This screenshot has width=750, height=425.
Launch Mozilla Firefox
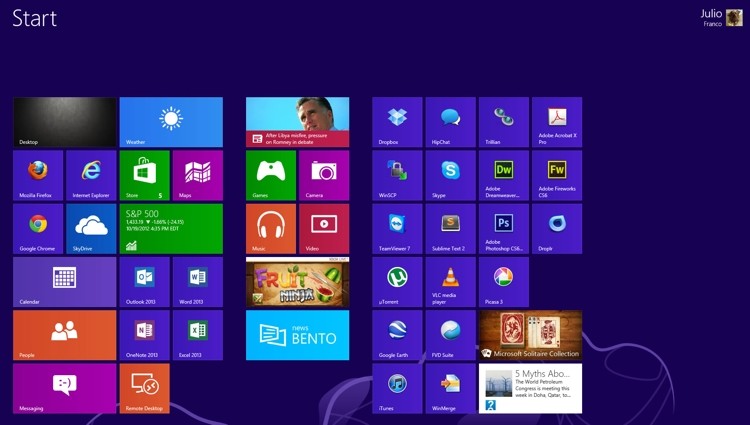pyautogui.click(x=38, y=175)
